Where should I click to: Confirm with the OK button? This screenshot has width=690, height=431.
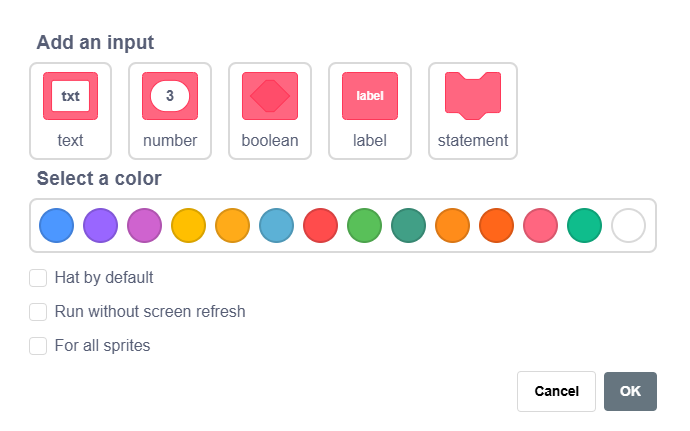(x=630, y=391)
